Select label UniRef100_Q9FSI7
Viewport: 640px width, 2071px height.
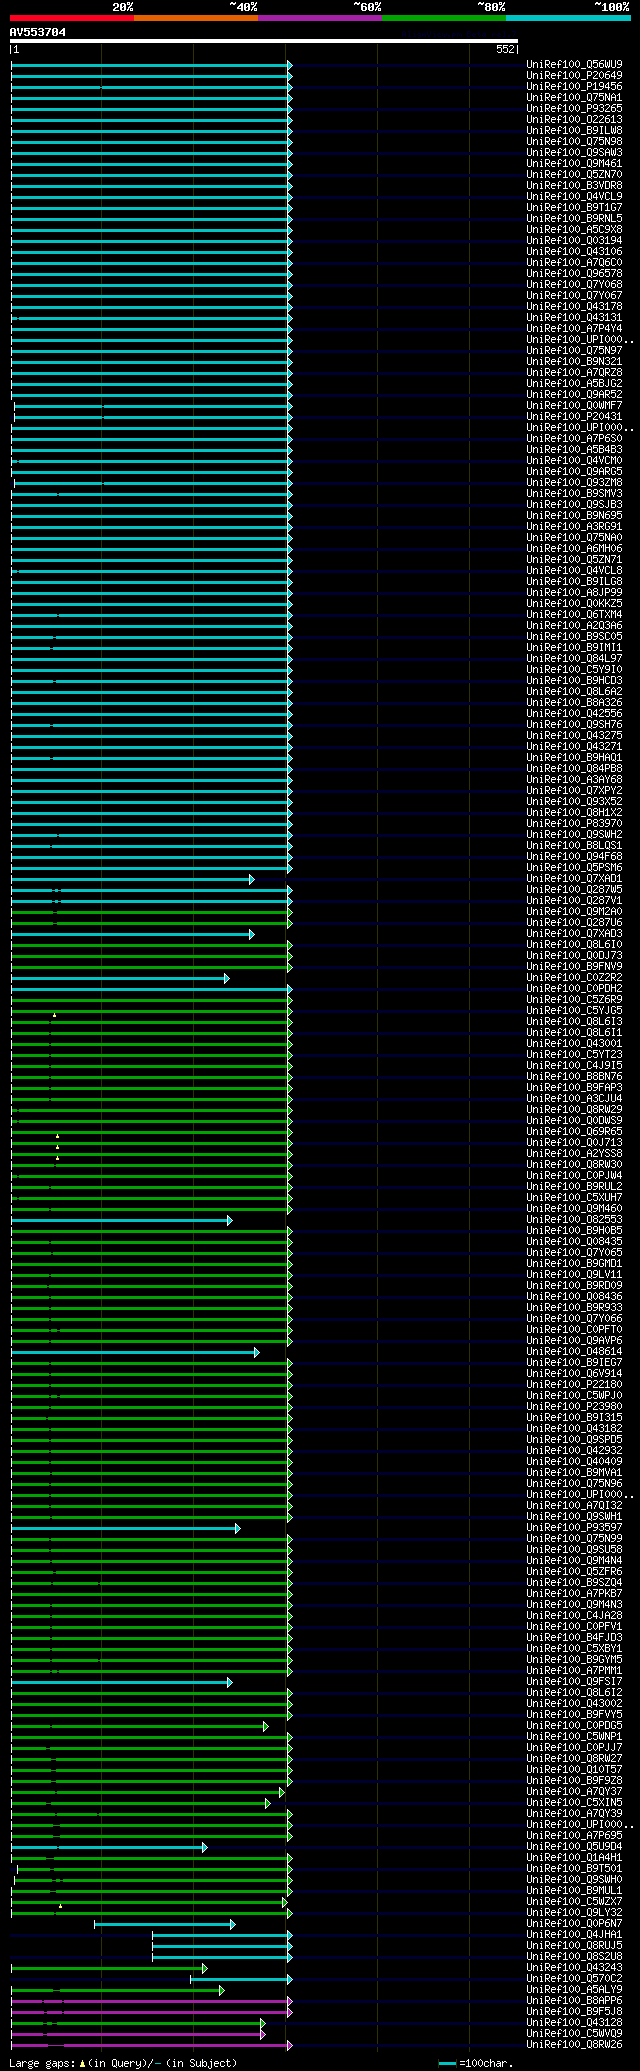pyautogui.click(x=574, y=1681)
